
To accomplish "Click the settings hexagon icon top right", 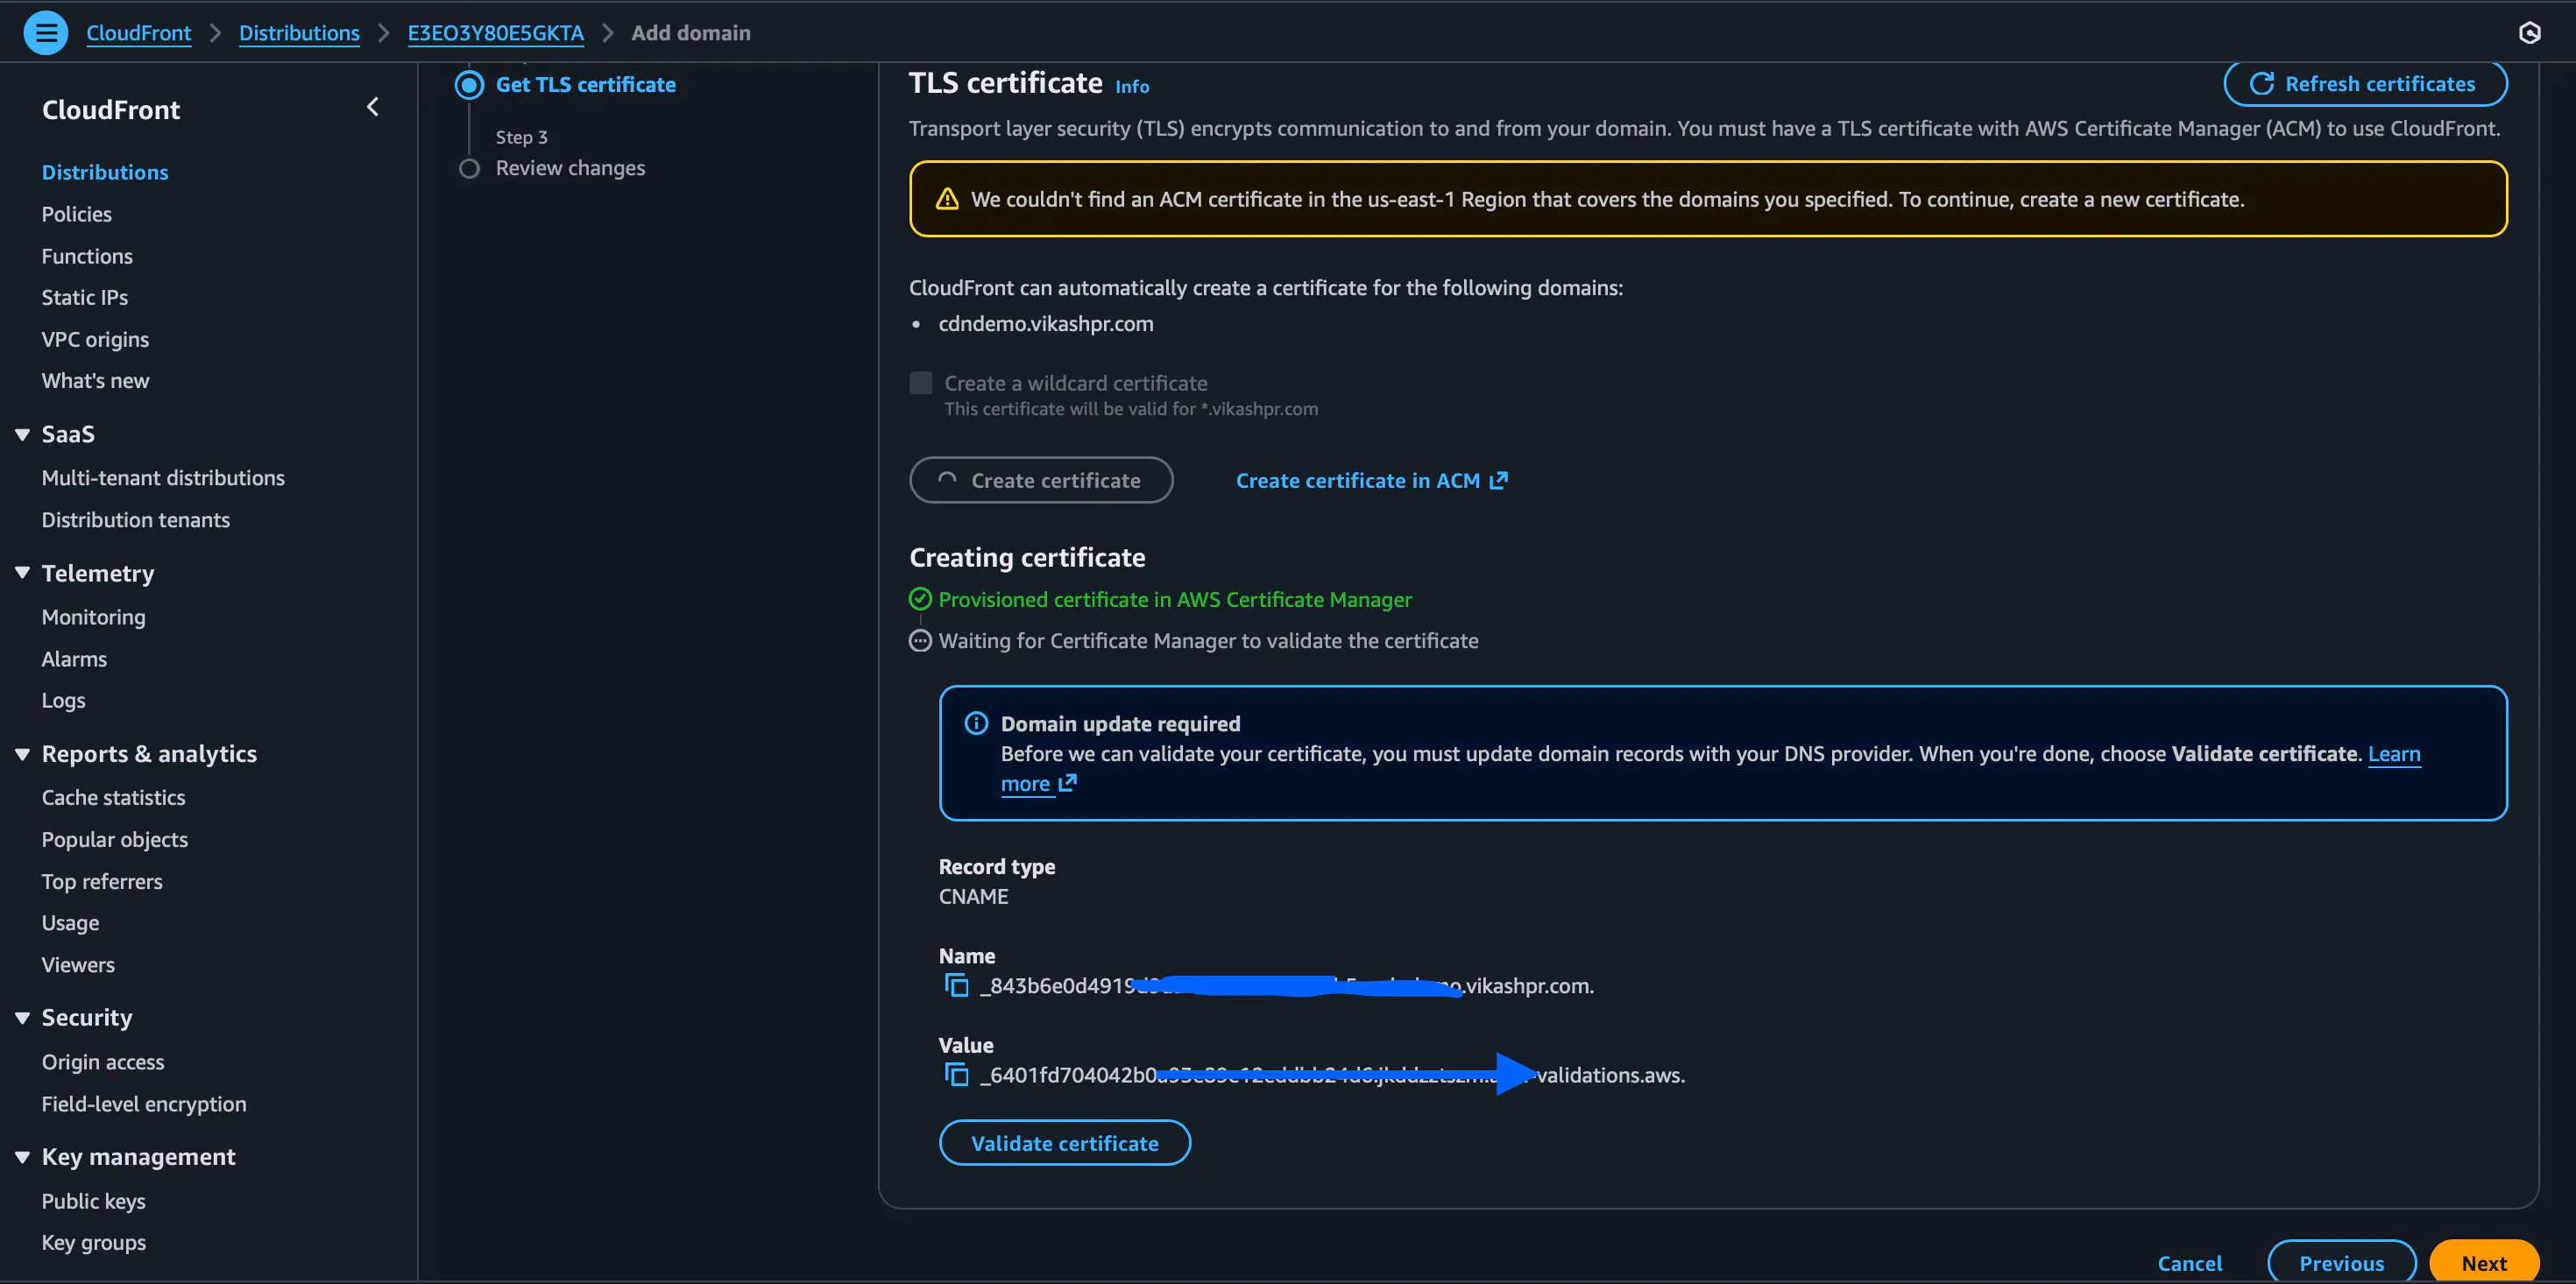I will point(2529,33).
